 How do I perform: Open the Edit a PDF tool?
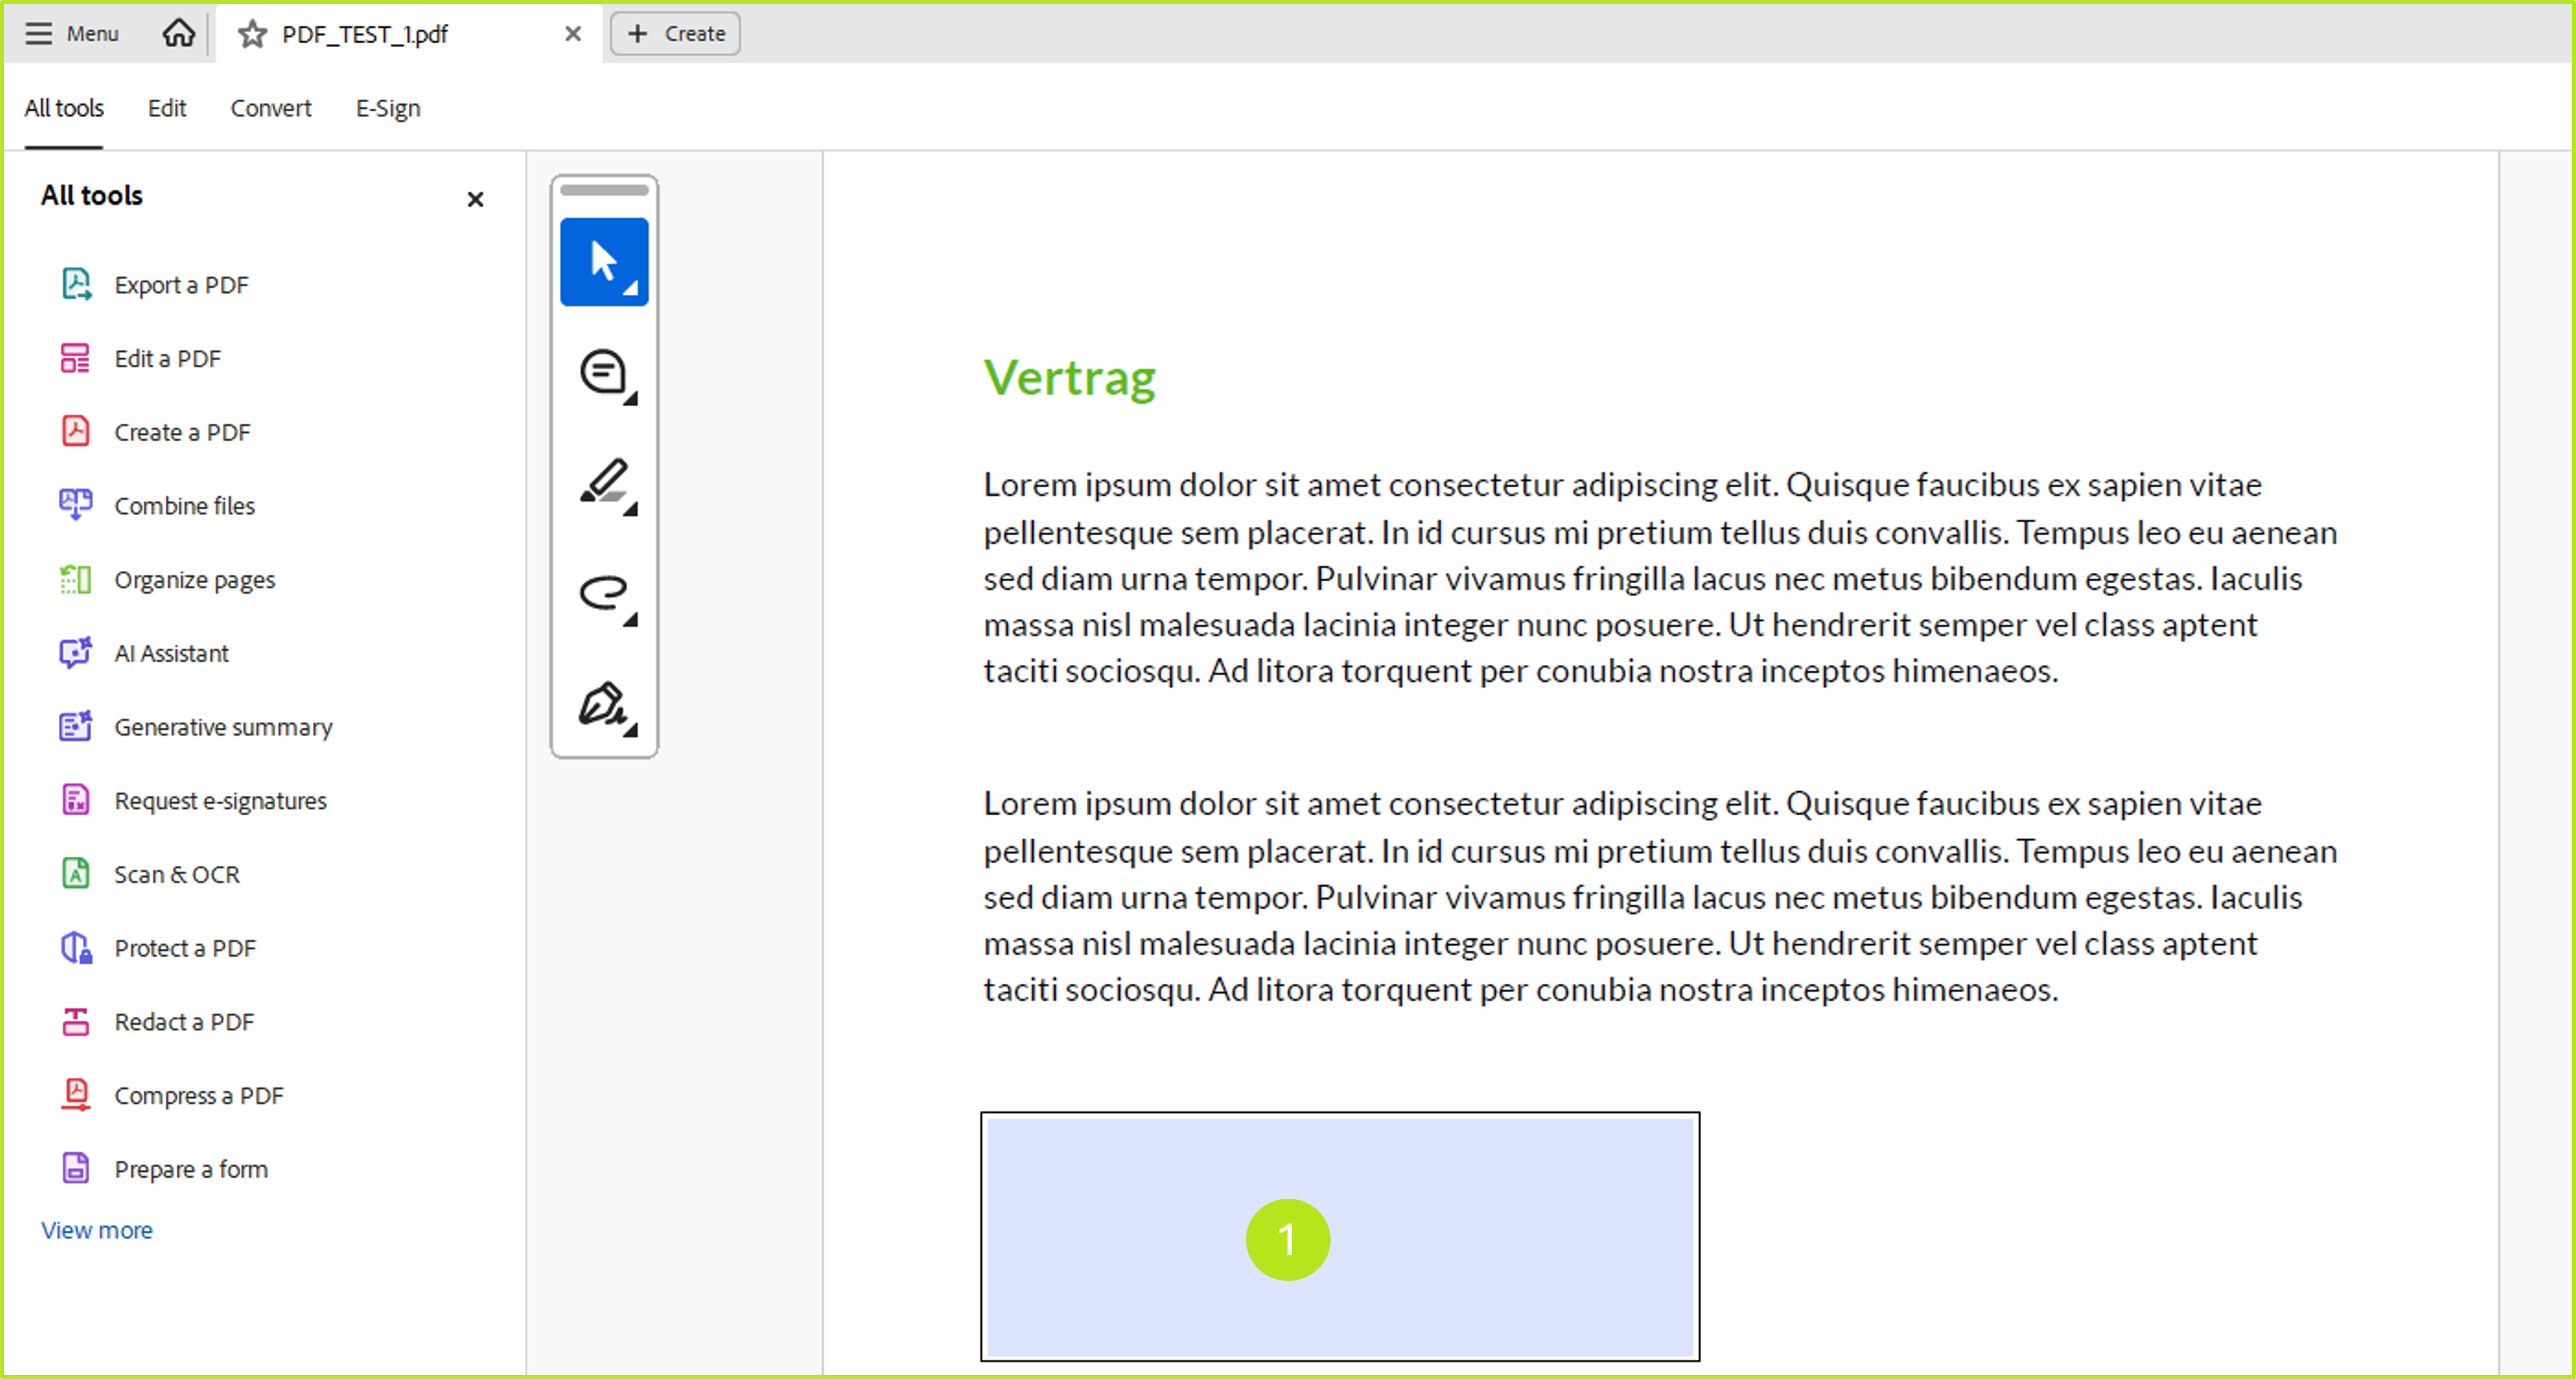tap(167, 358)
